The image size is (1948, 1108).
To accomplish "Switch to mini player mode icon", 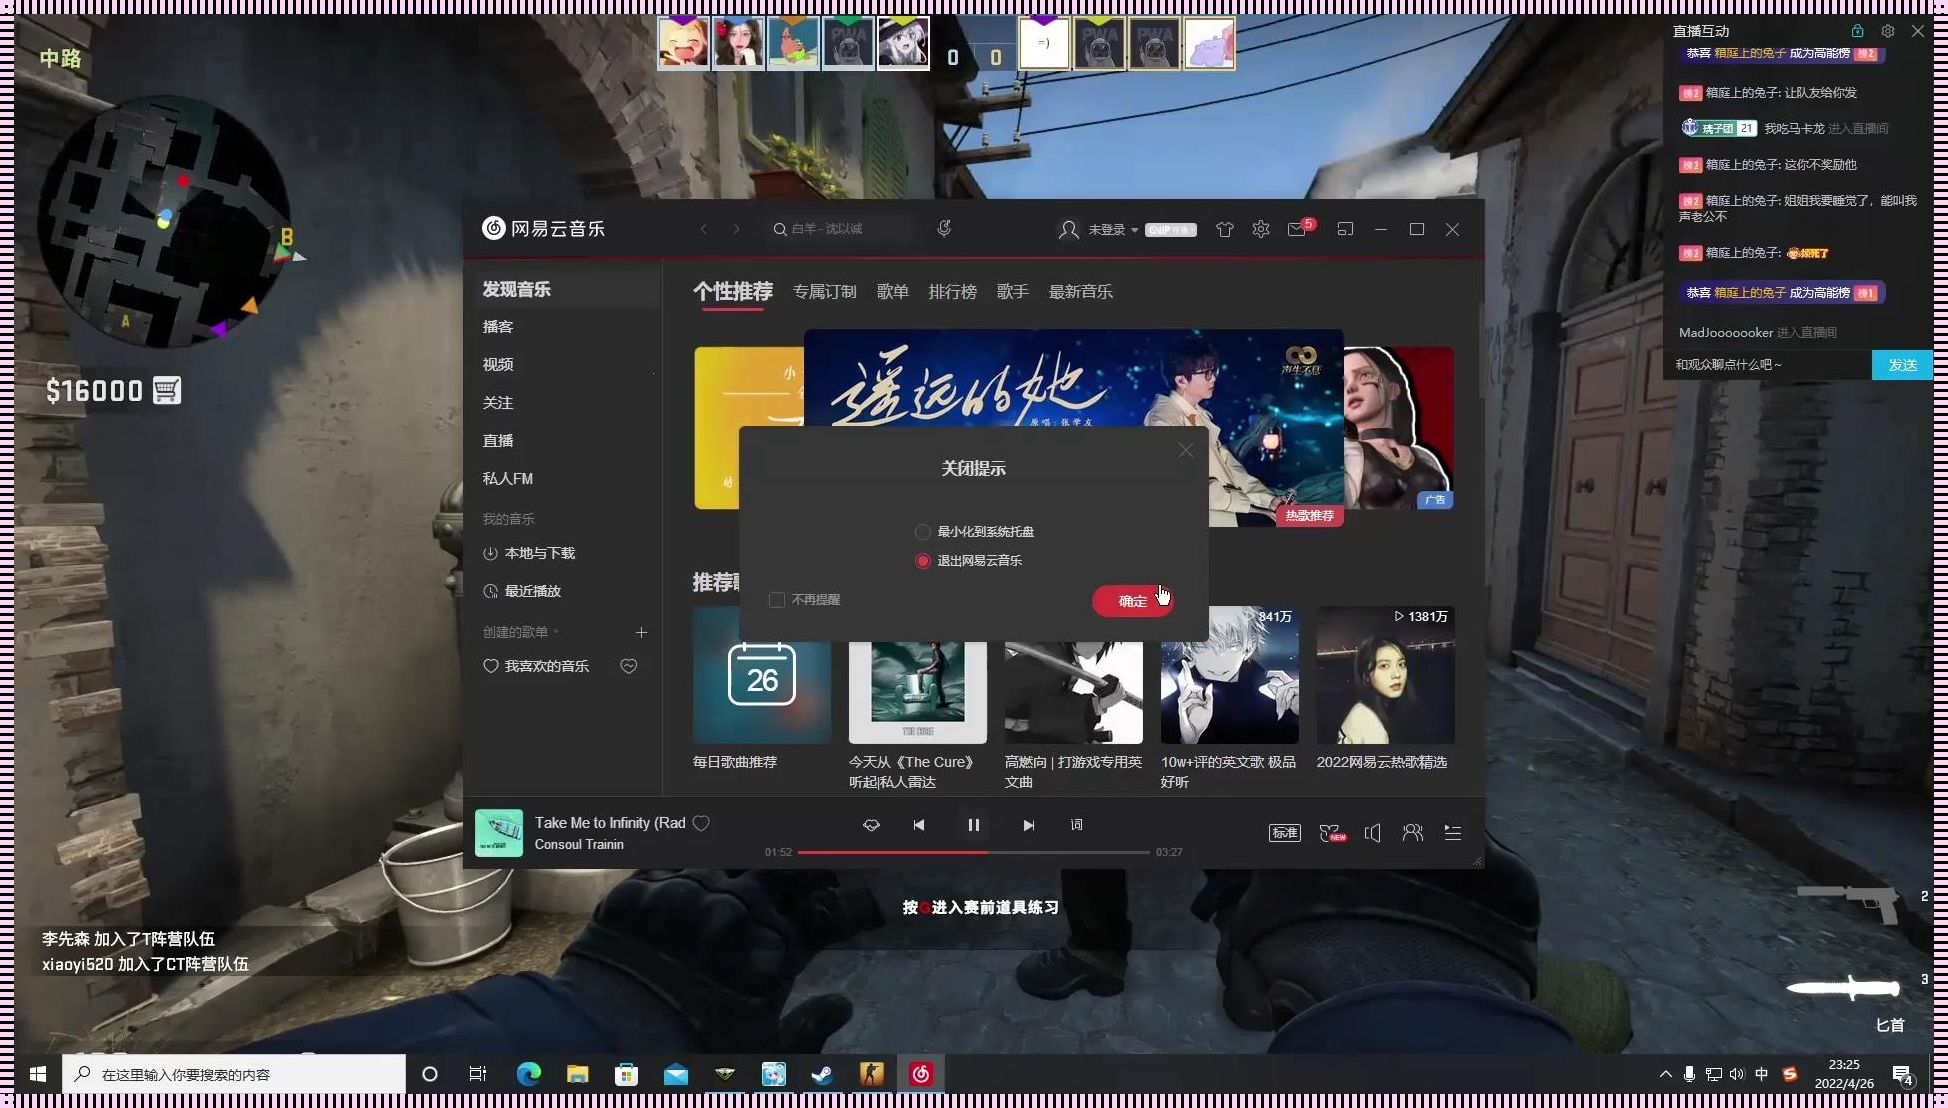I will tap(1346, 229).
